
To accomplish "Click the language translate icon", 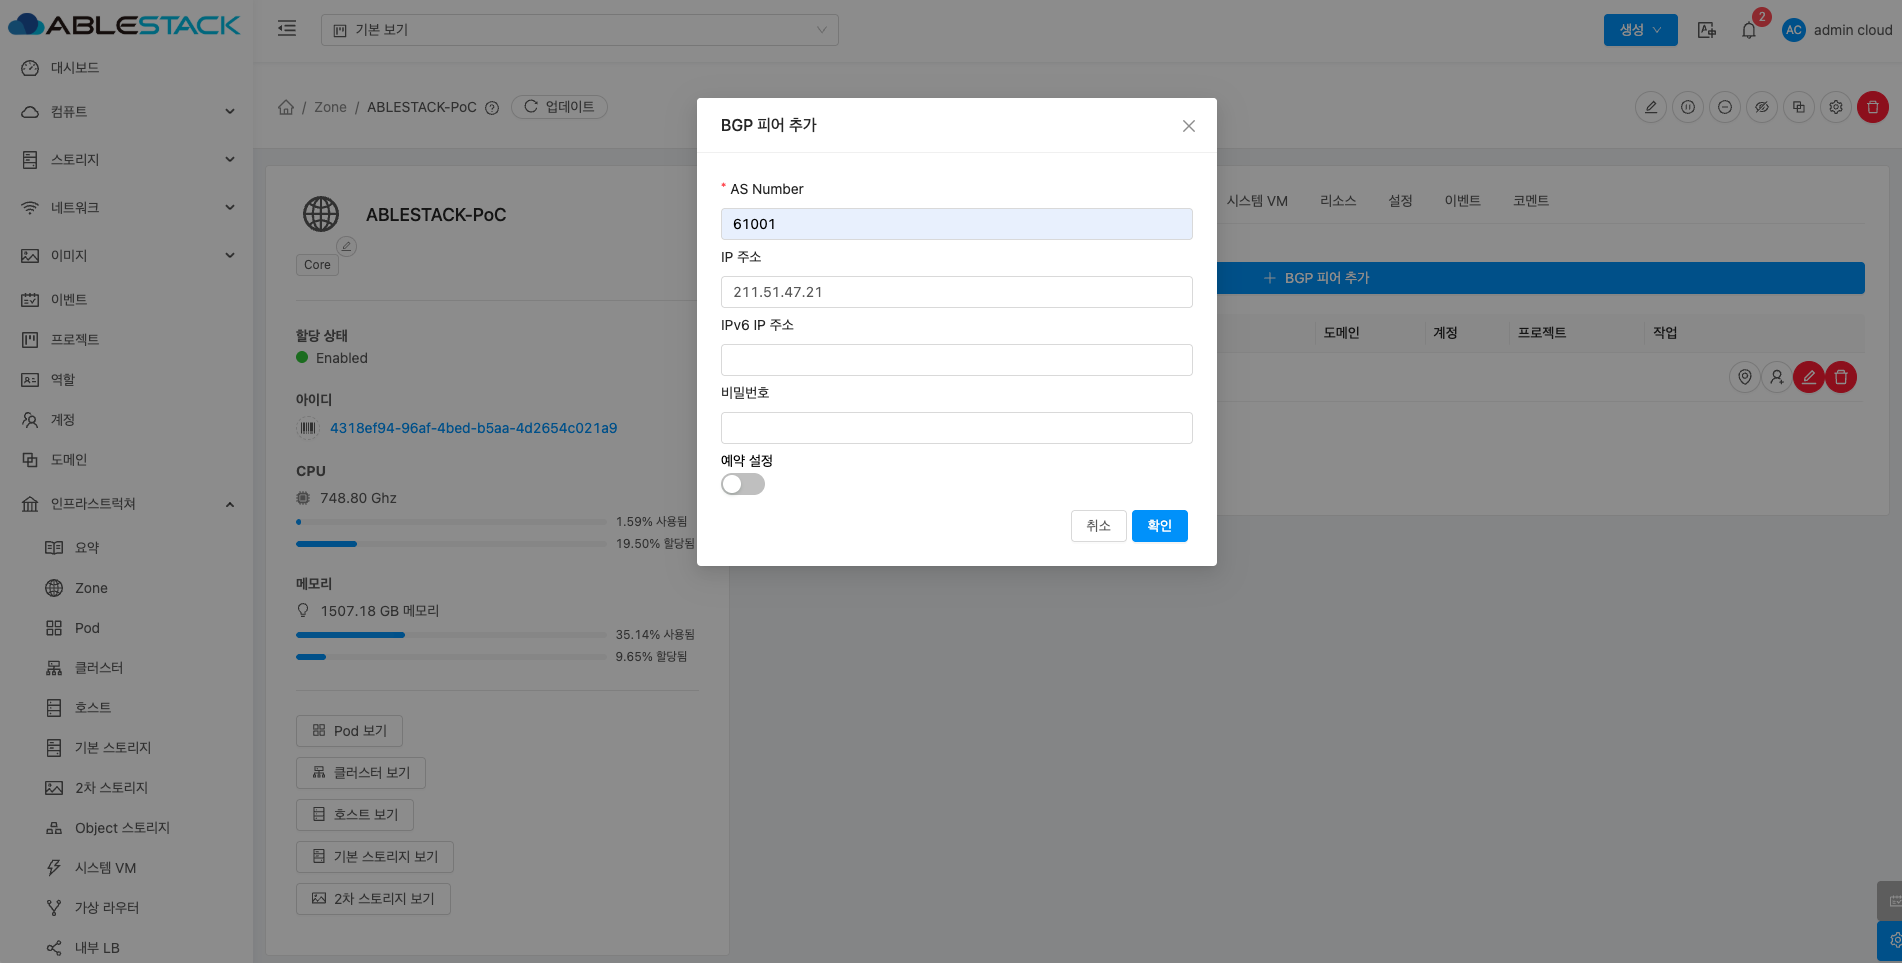I will (x=1706, y=30).
